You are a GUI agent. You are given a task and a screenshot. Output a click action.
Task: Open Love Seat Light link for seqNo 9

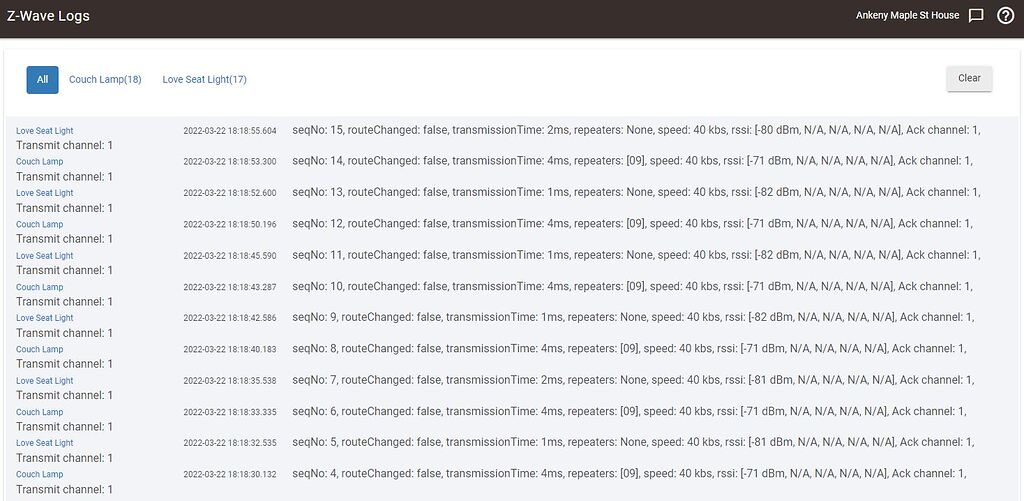[x=44, y=317]
